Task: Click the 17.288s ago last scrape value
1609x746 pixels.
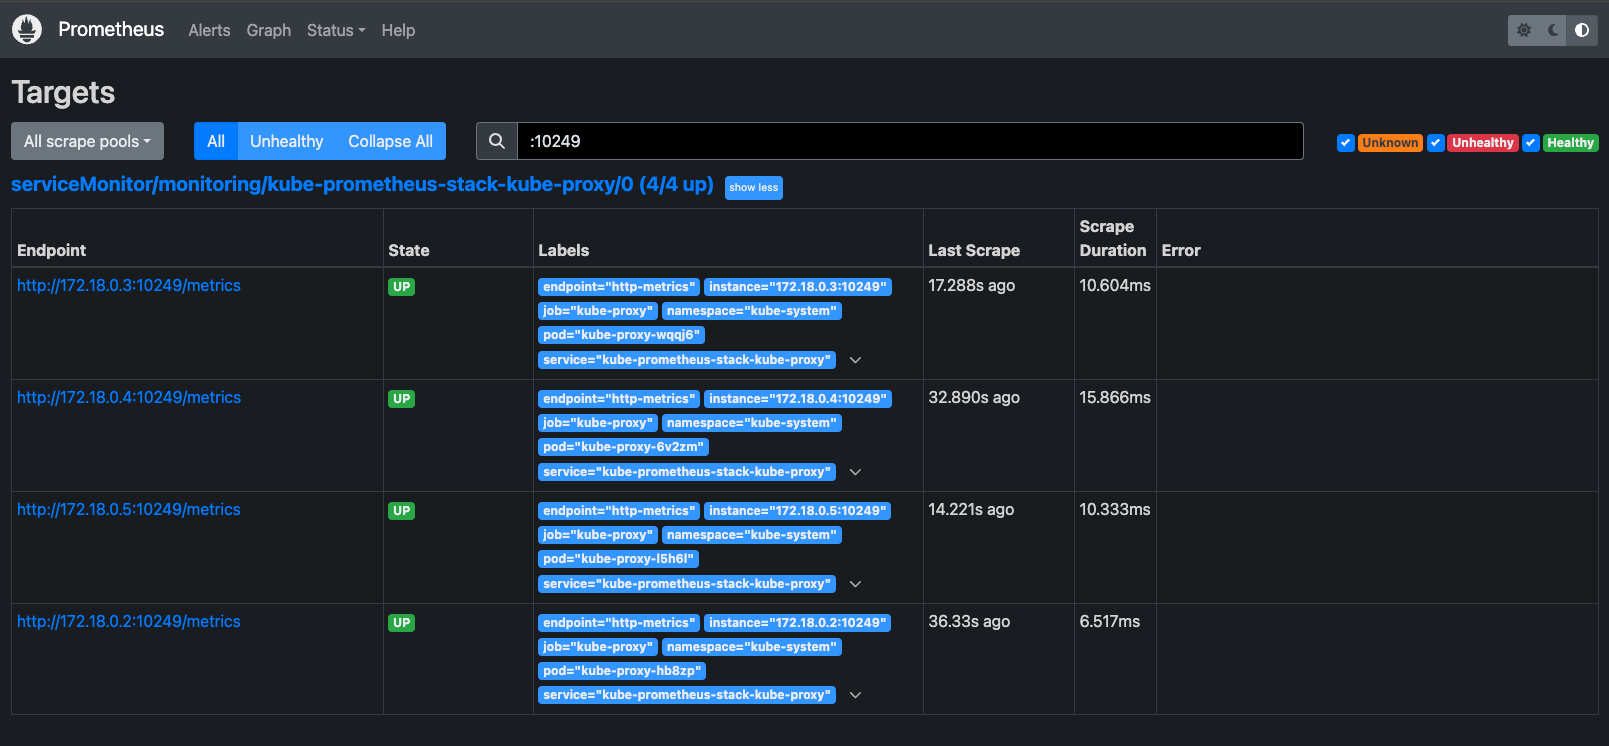Action: click(x=971, y=285)
